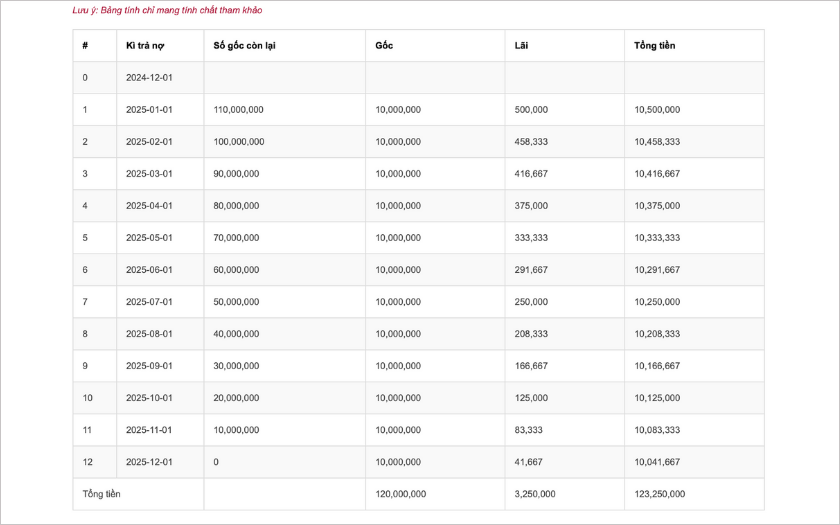This screenshot has width=840, height=525.
Task: Select the total payment cell 10,500,000
Action: click(x=657, y=110)
